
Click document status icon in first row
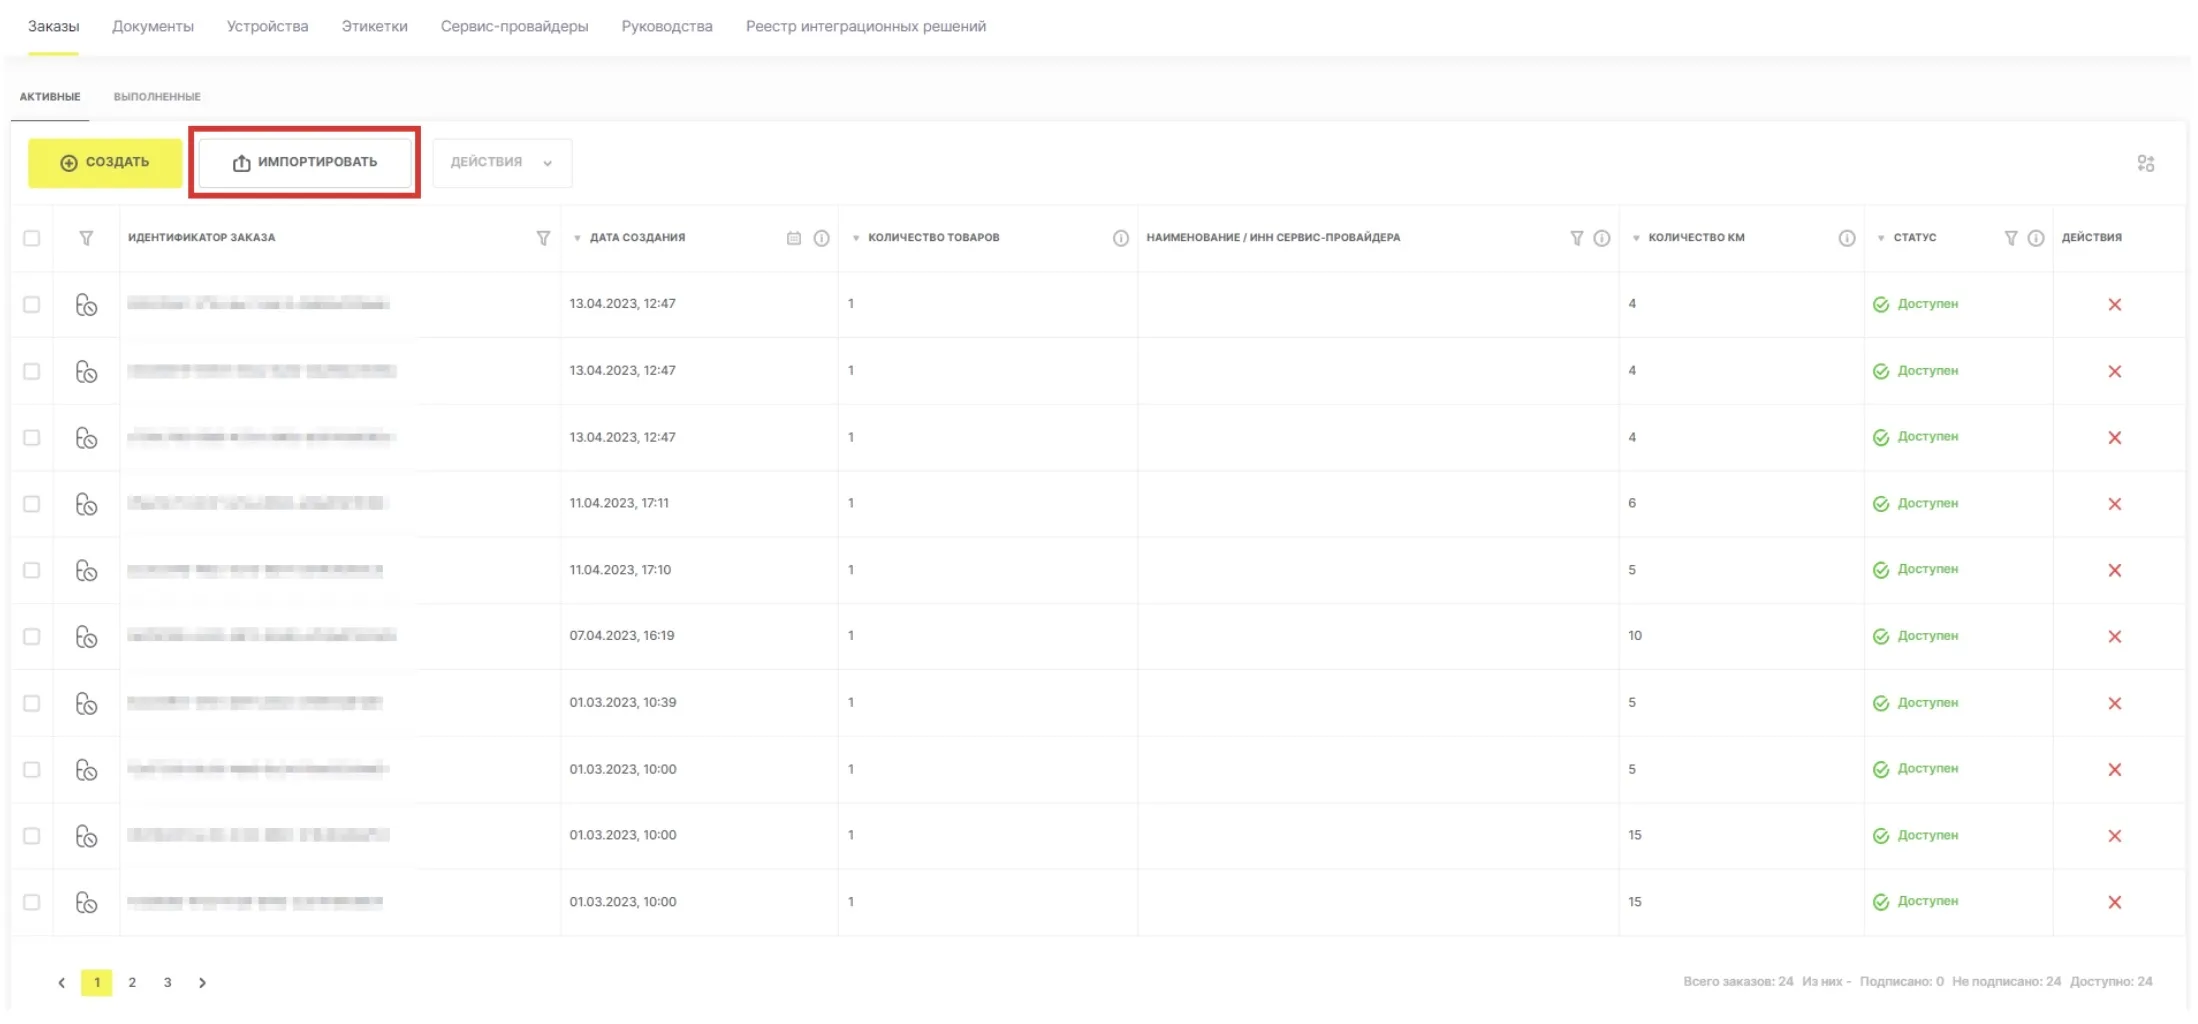pyautogui.click(x=87, y=305)
